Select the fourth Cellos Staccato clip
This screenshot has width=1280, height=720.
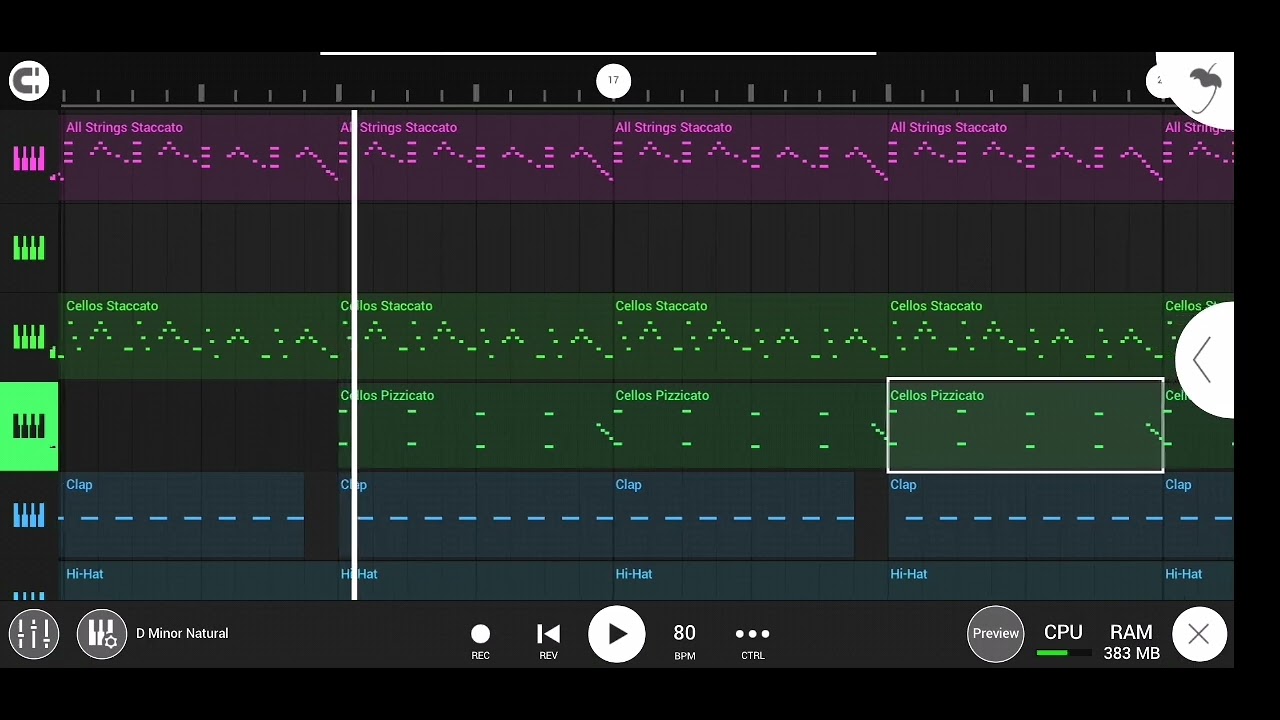click(1025, 336)
